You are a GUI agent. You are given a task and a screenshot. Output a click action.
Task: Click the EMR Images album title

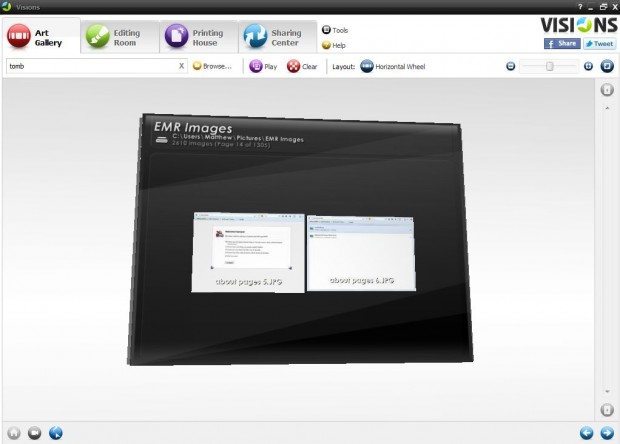point(193,127)
